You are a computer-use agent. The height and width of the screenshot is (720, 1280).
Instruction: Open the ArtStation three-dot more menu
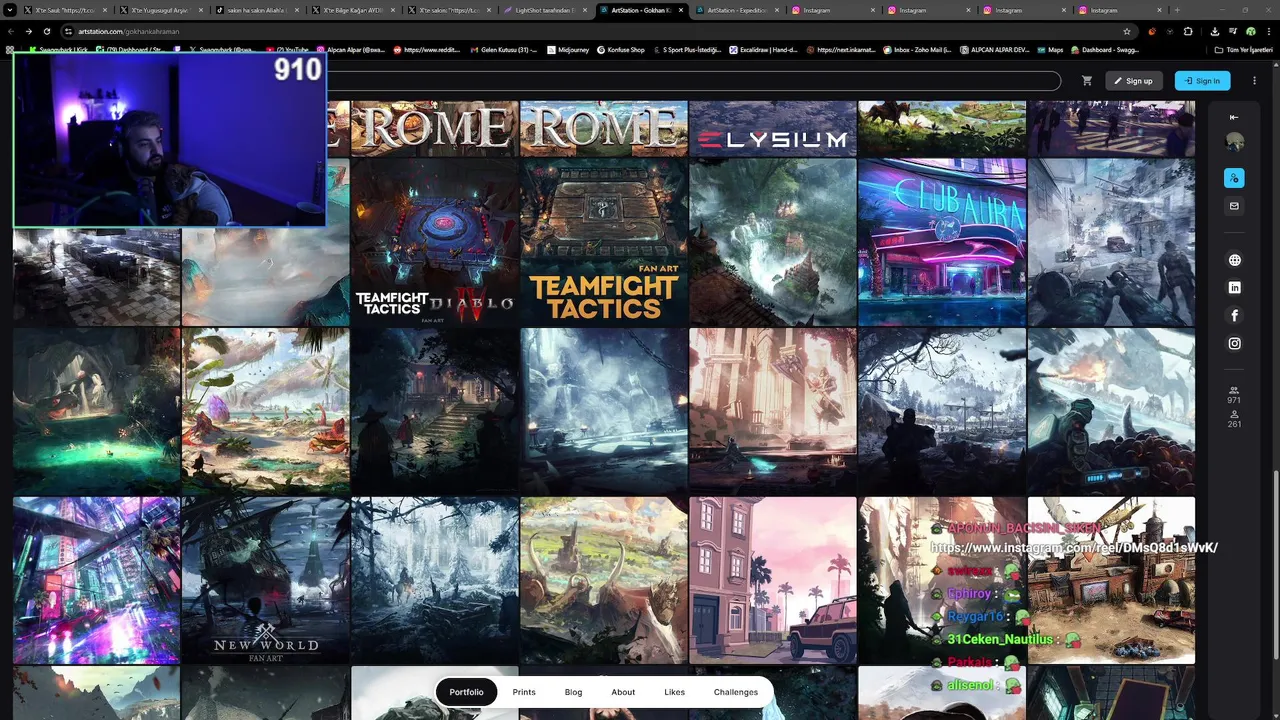(1254, 81)
